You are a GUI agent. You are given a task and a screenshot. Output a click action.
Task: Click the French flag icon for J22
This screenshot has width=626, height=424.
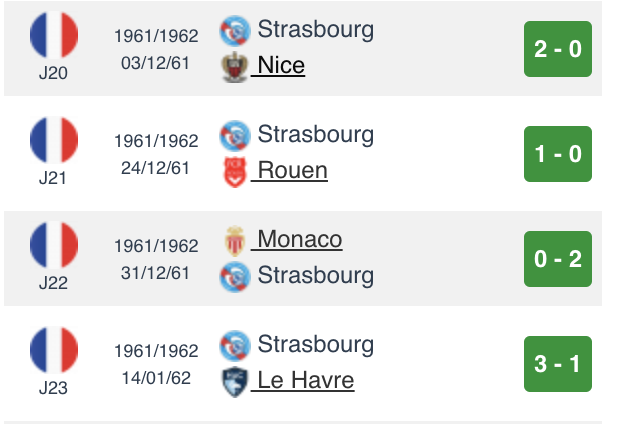[53, 245]
